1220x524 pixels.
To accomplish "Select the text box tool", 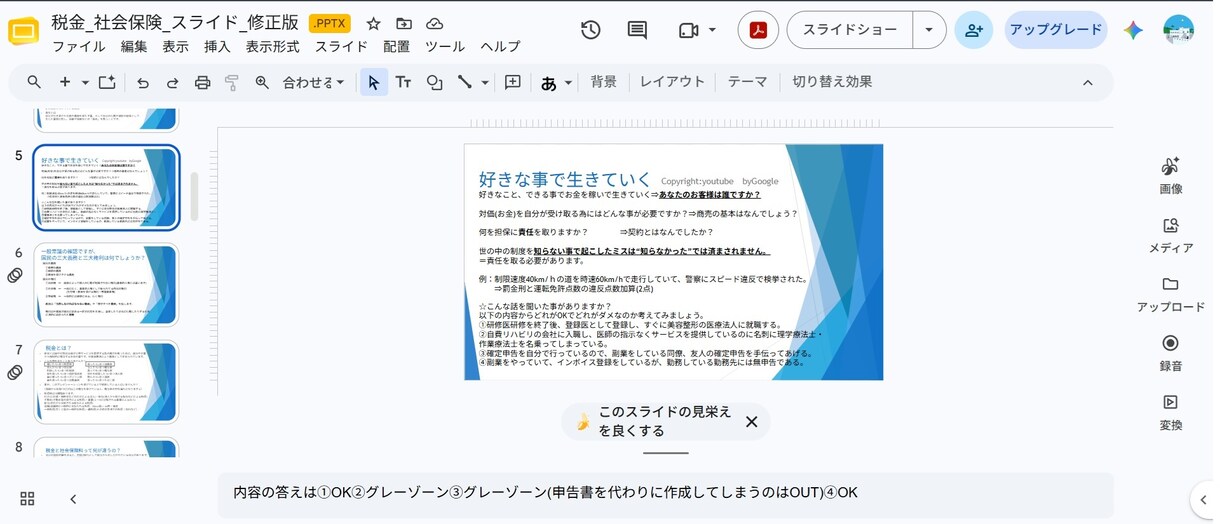I will pyautogui.click(x=404, y=82).
